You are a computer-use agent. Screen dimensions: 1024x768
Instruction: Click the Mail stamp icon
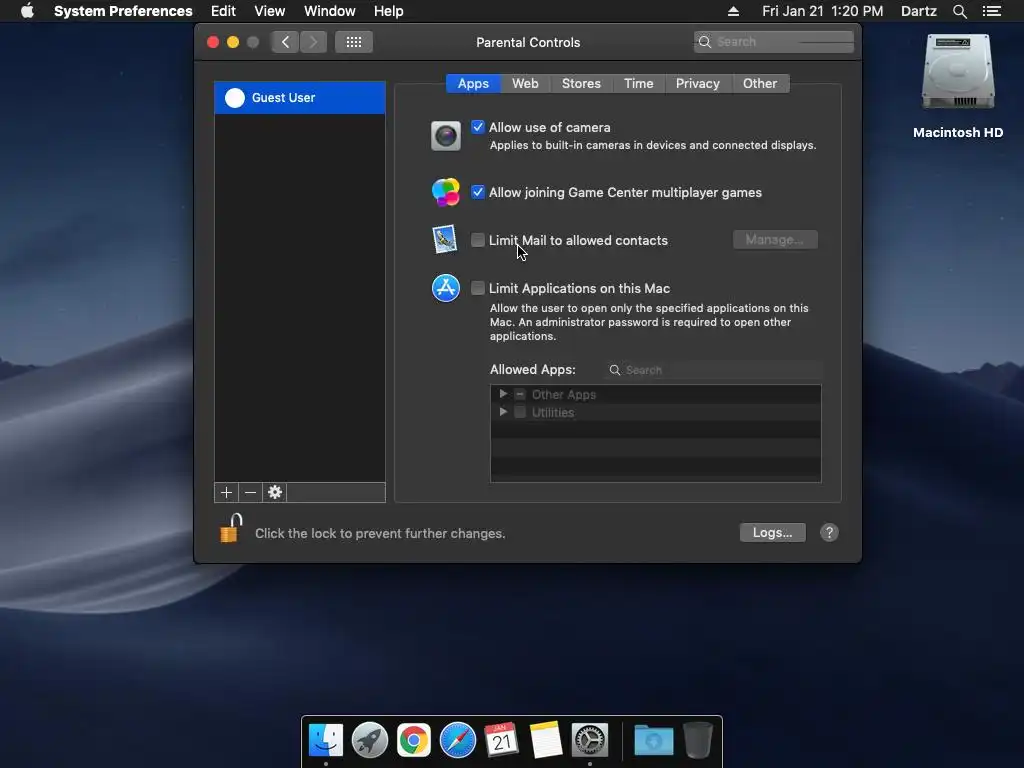click(x=445, y=240)
